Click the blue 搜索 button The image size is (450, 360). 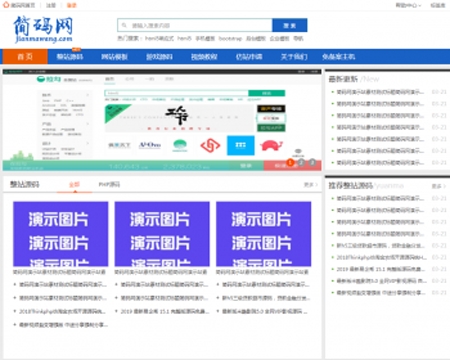tap(290, 25)
